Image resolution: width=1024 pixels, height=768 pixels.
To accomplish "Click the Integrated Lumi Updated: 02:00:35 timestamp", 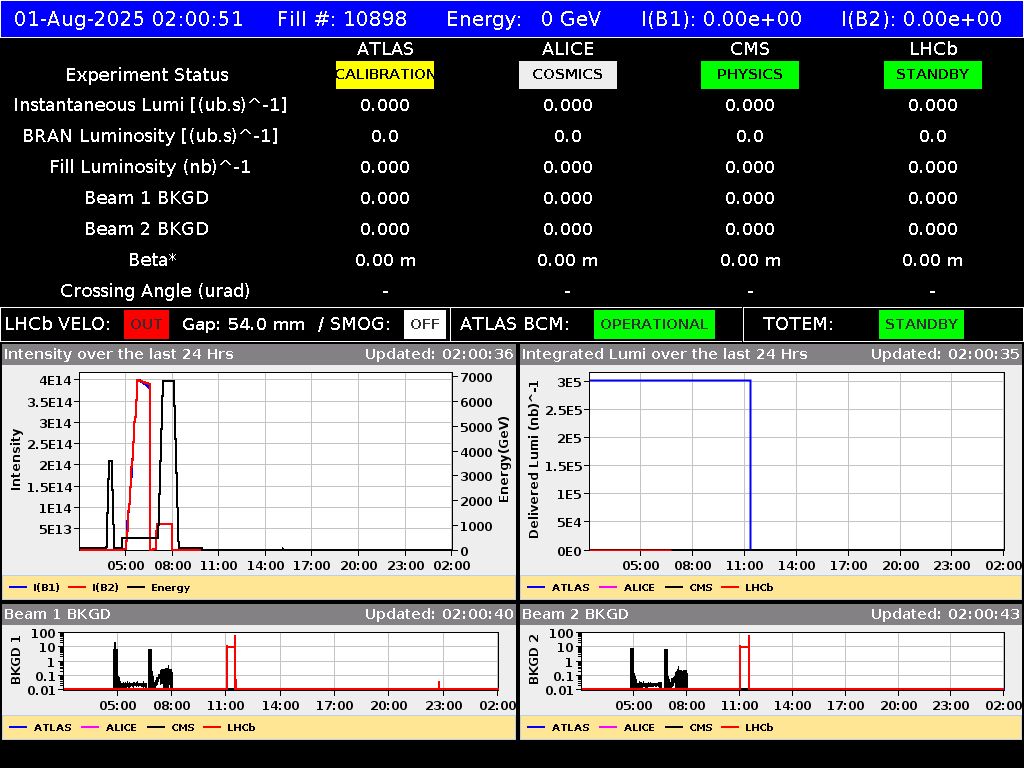I will (x=945, y=354).
